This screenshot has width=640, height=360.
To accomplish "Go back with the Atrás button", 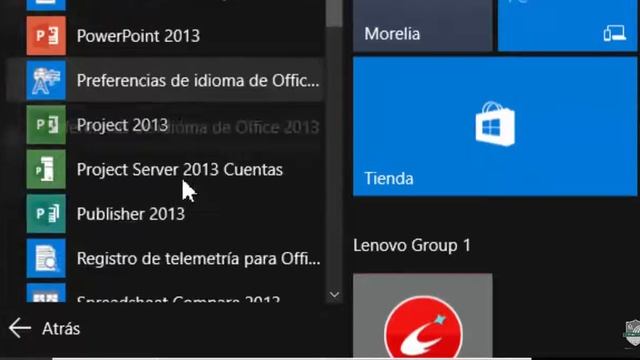I will [44, 329].
